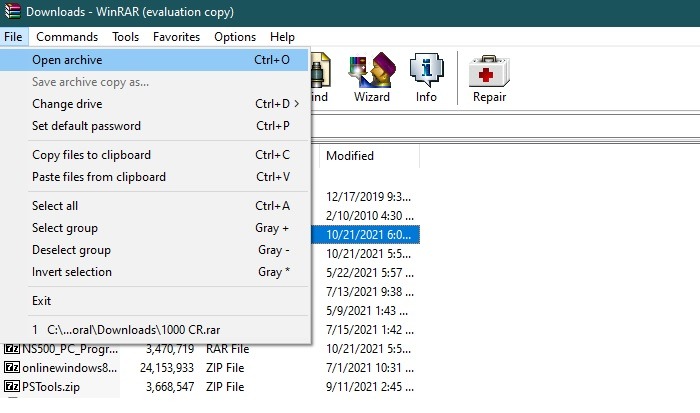700x413 pixels.
Task: Sort by the Modified column header
Action: (369, 156)
